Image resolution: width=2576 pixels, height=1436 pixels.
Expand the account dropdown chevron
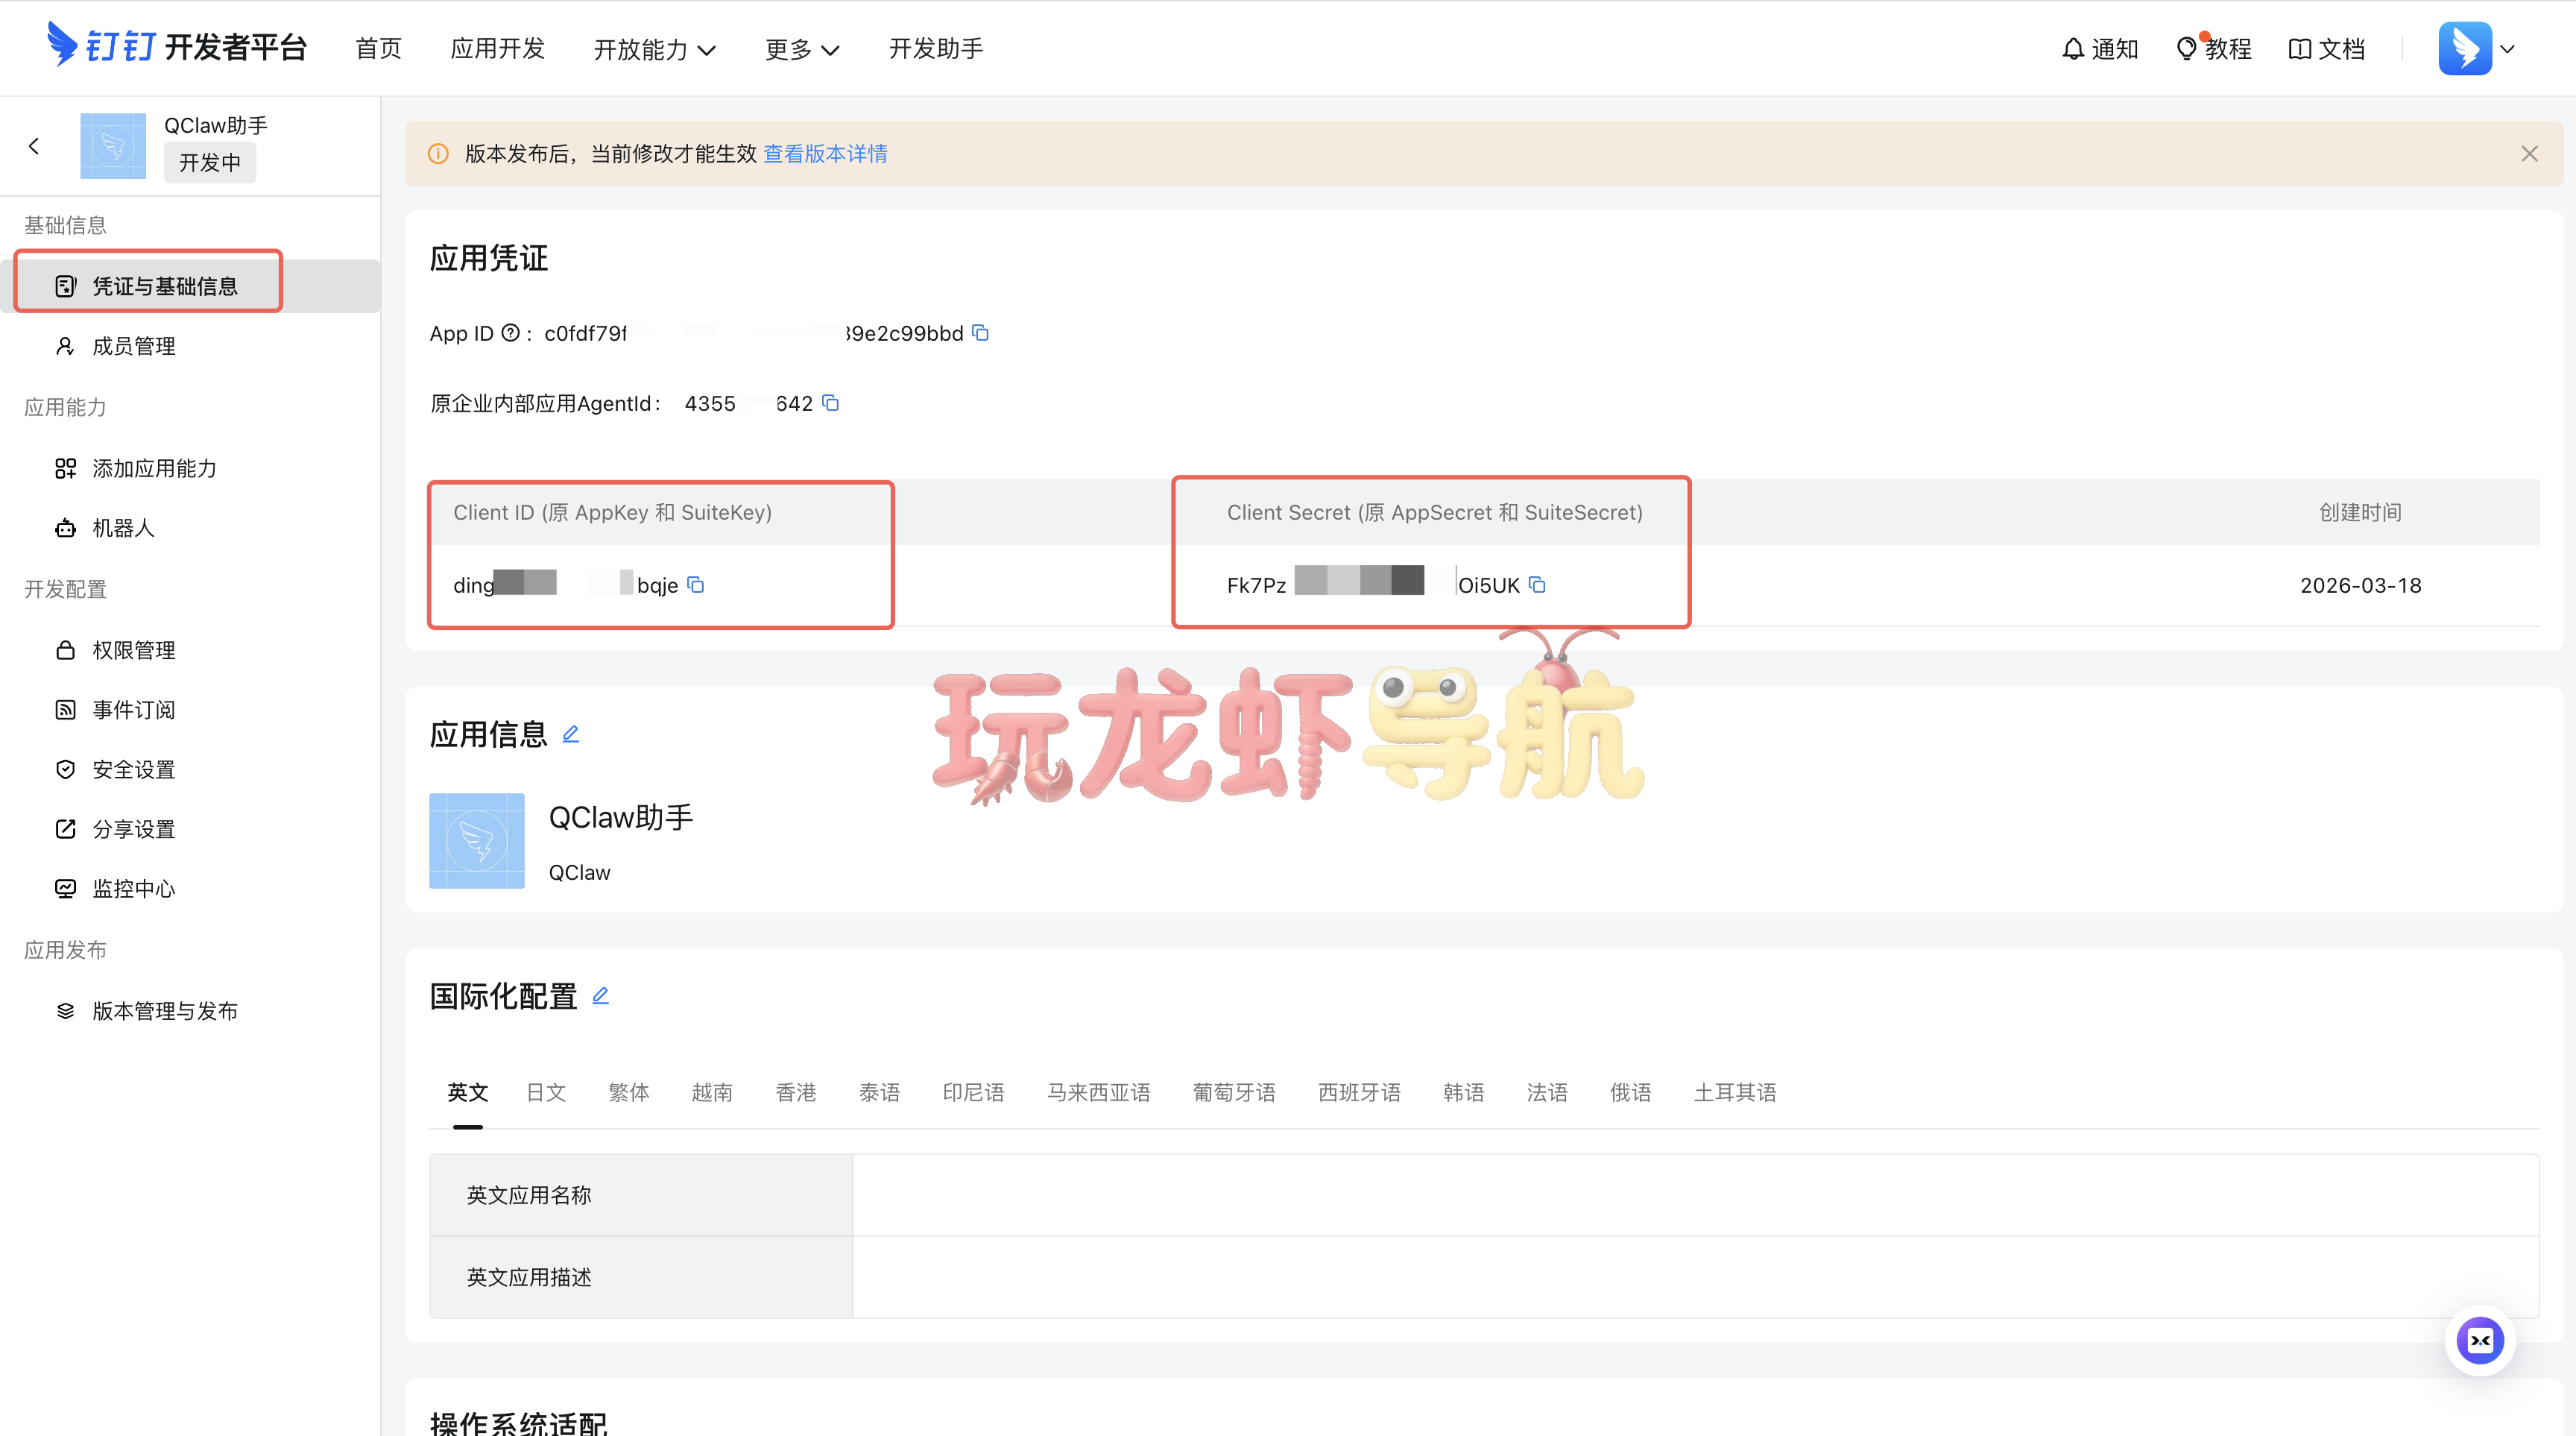click(2507, 49)
